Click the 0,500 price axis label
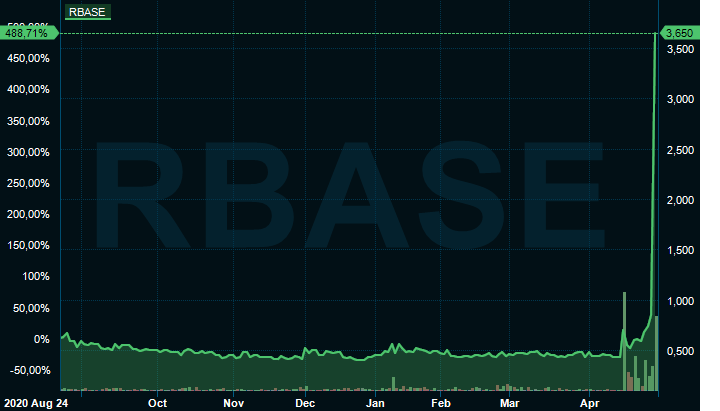Image resolution: width=720 pixels, height=411 pixels. coord(680,351)
